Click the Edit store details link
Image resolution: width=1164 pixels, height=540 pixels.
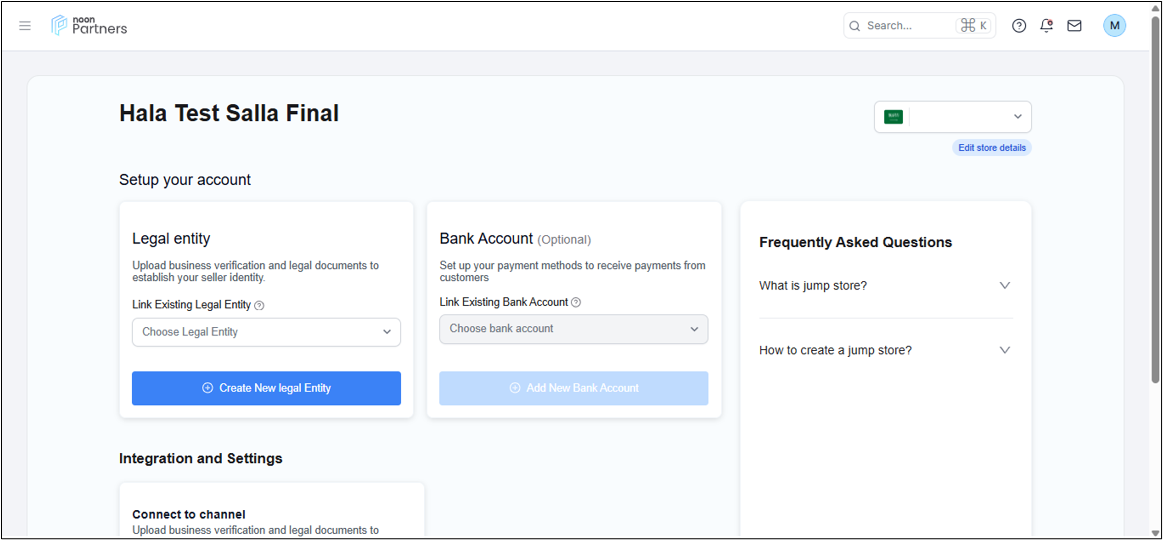(992, 148)
